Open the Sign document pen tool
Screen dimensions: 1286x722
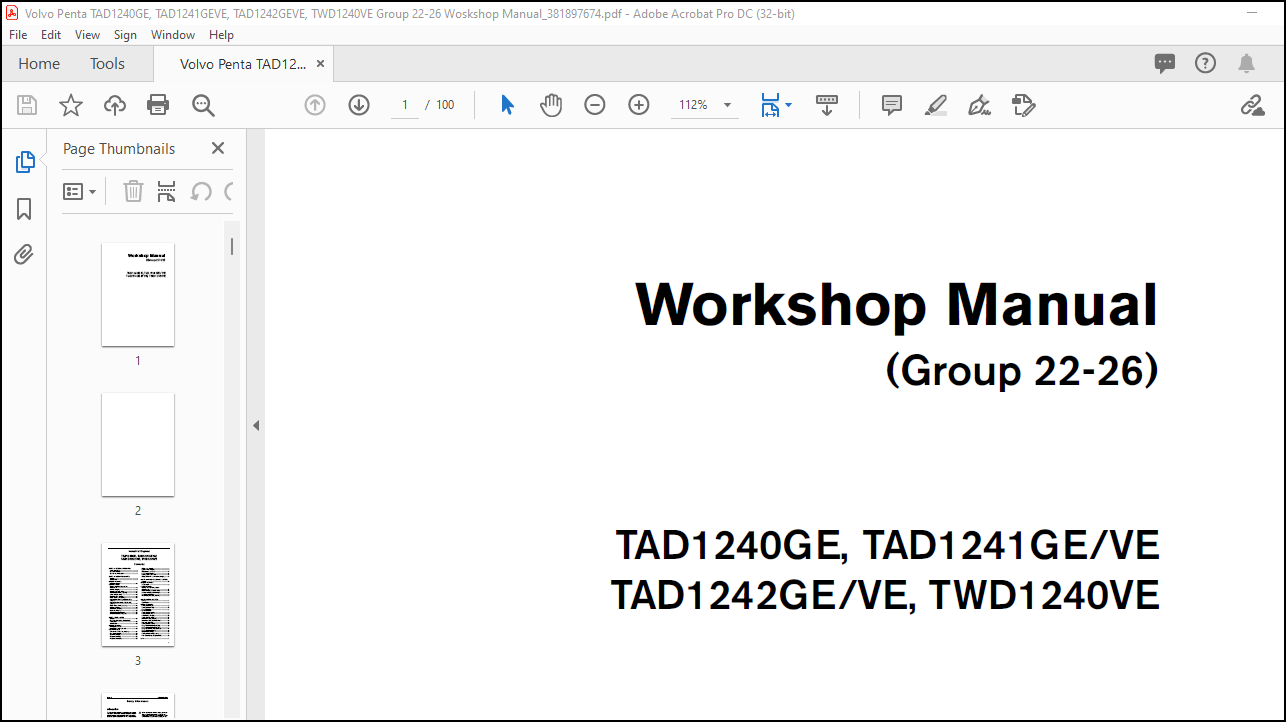(979, 105)
